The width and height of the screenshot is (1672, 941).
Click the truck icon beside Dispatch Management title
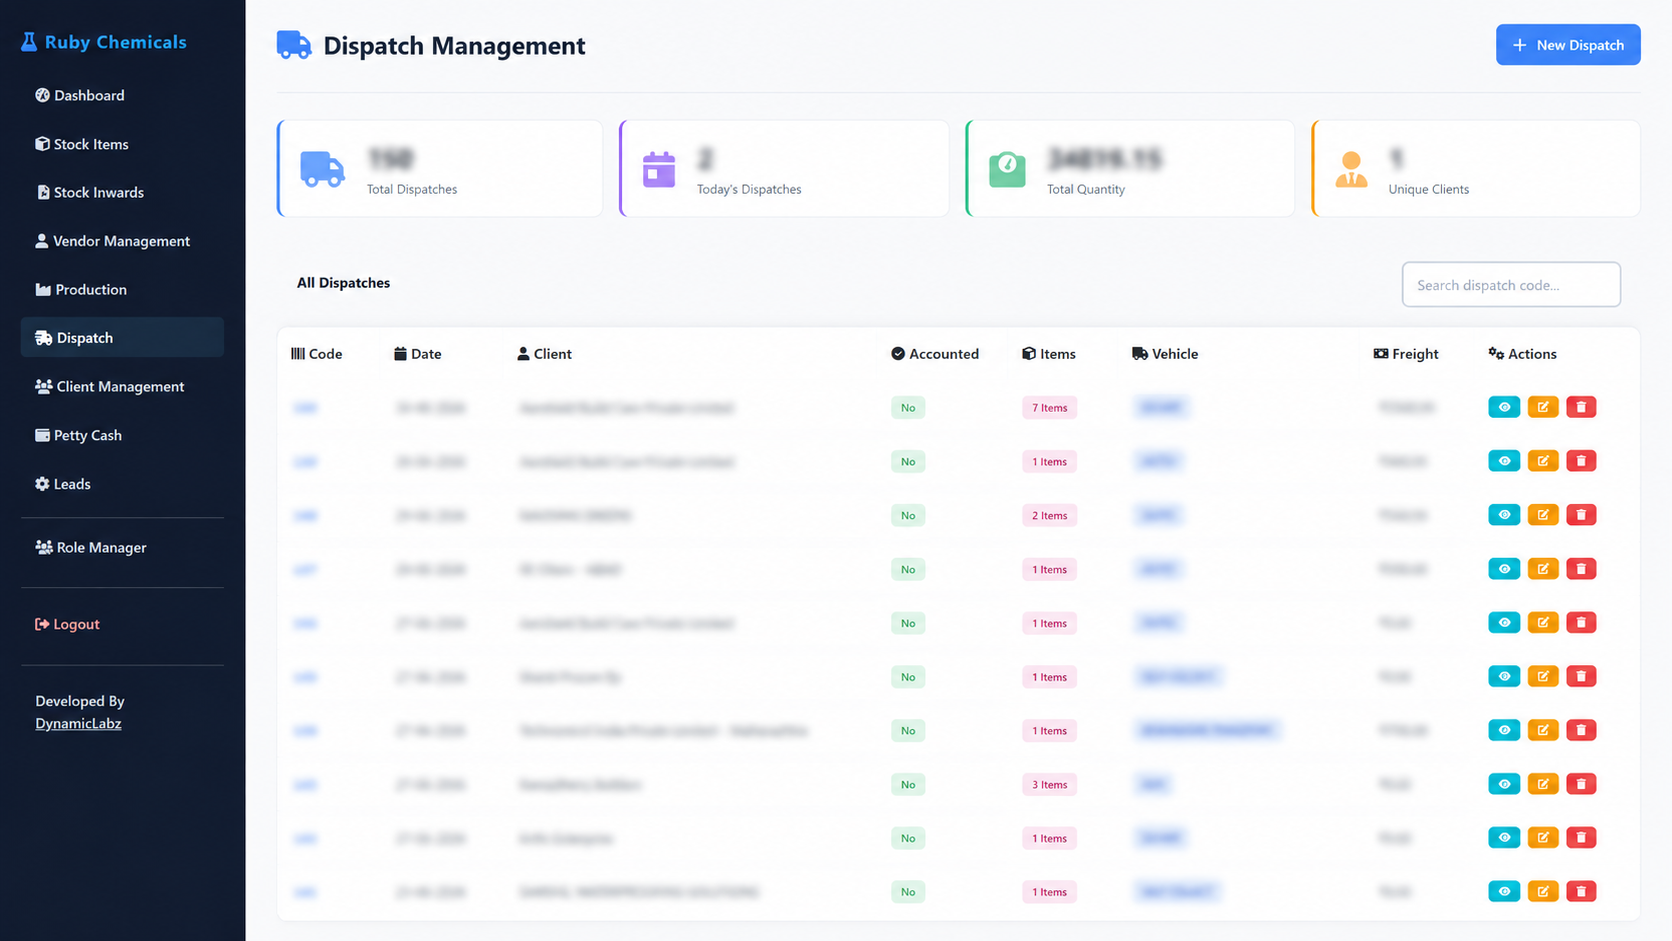point(294,45)
